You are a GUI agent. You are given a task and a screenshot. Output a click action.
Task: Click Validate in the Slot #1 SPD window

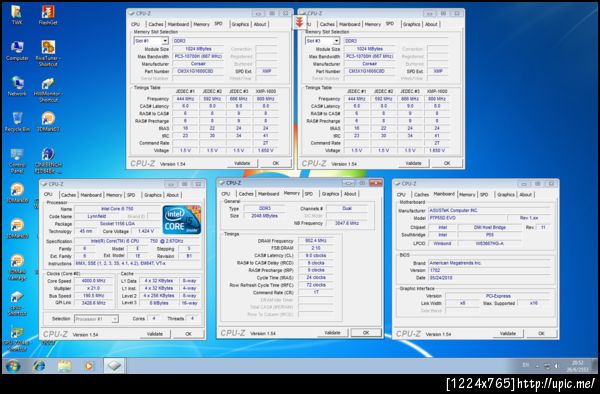242,163
